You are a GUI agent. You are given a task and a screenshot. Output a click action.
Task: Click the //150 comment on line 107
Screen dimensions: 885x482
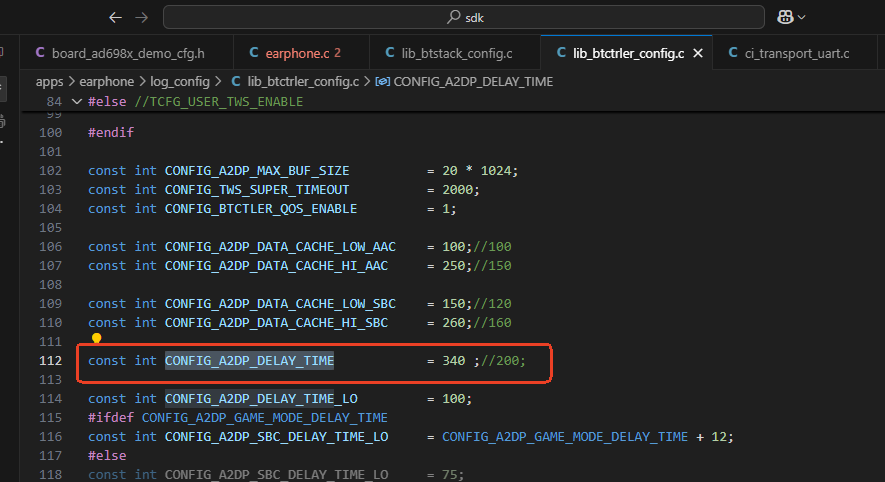coord(492,266)
